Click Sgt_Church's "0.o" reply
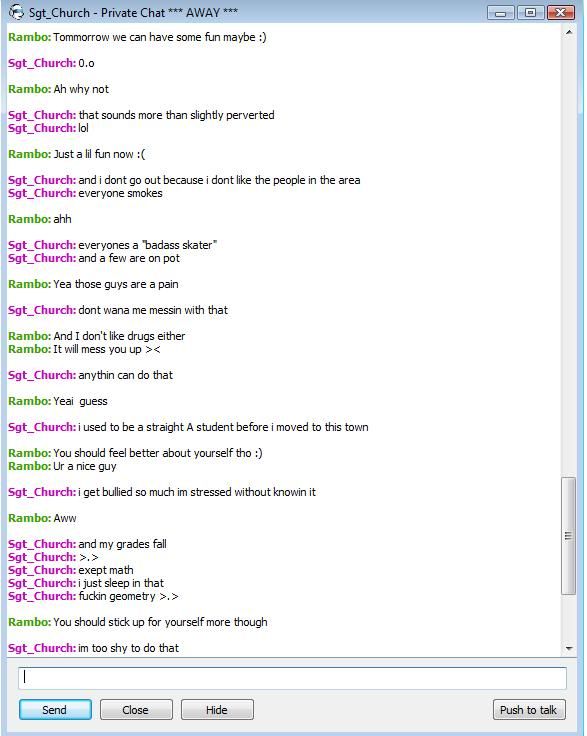This screenshot has width=587, height=736. 51,63
